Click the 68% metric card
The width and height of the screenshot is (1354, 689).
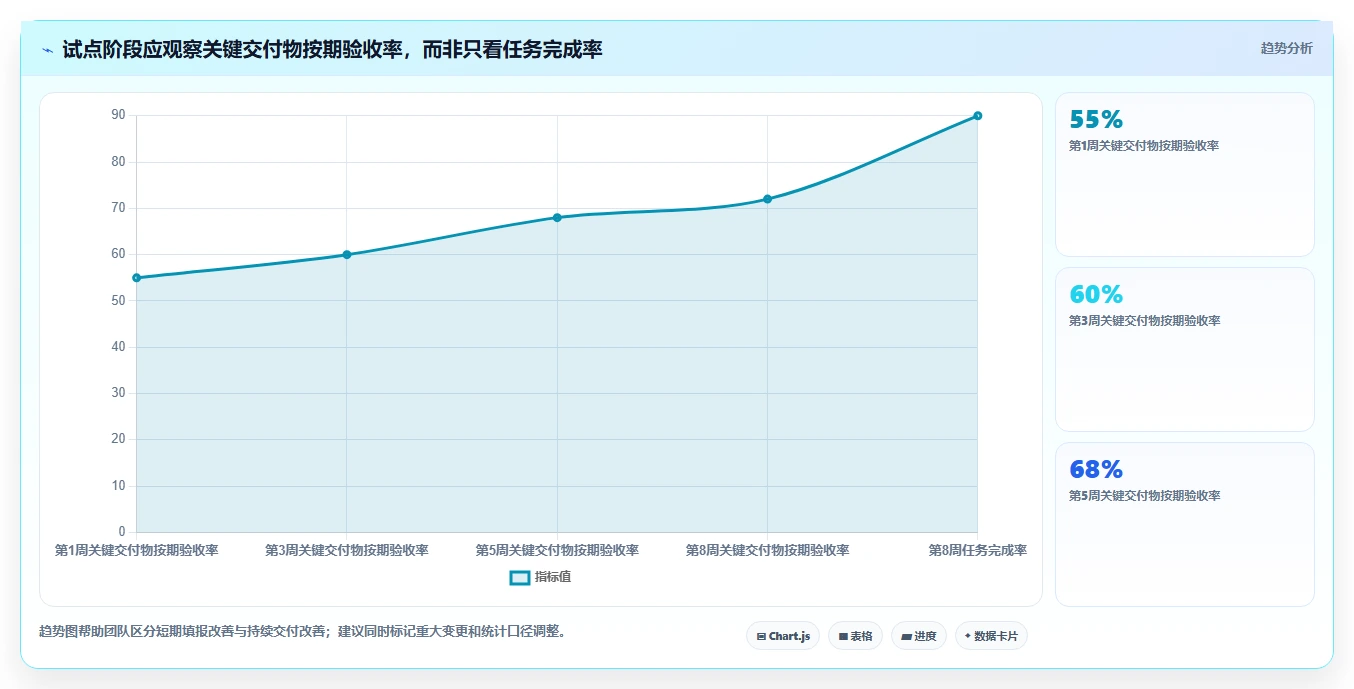point(1184,525)
